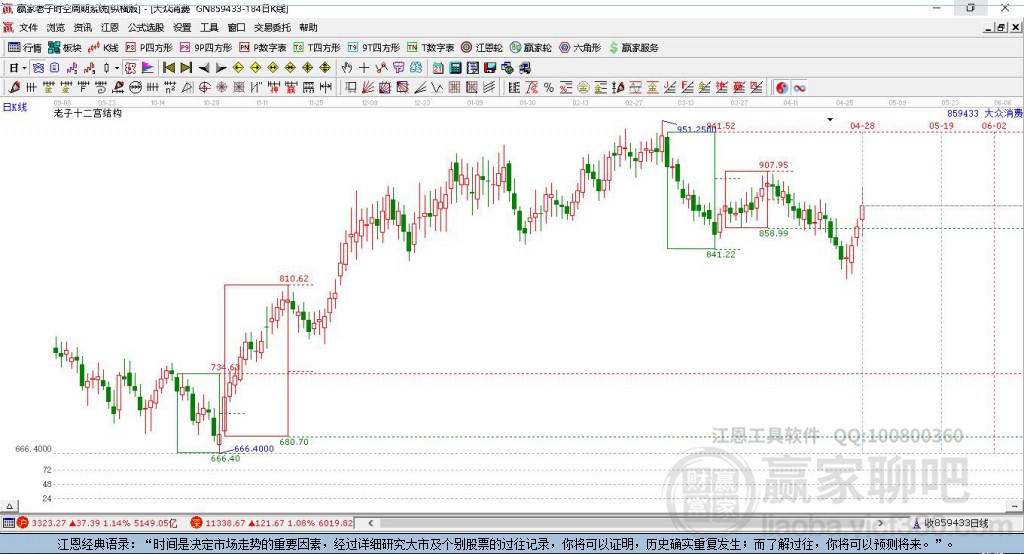
Task: Open the 板块 sector view
Action: click(65, 48)
